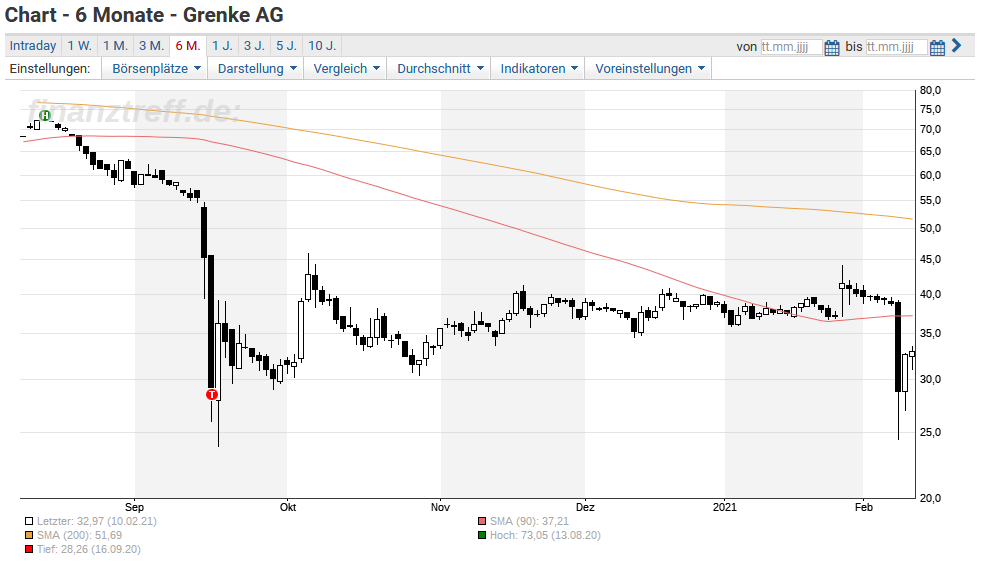Select the 3 J. time range tab

pos(254,46)
